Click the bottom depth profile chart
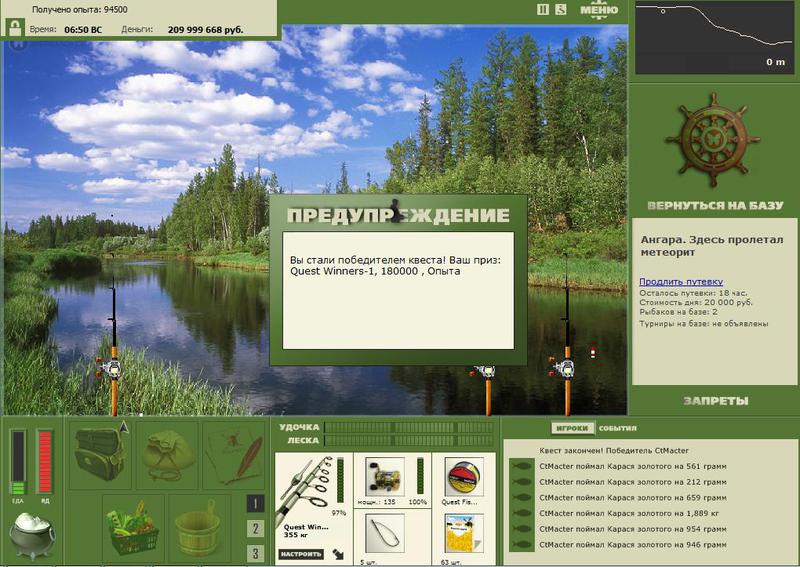This screenshot has width=800, height=567. click(715, 37)
